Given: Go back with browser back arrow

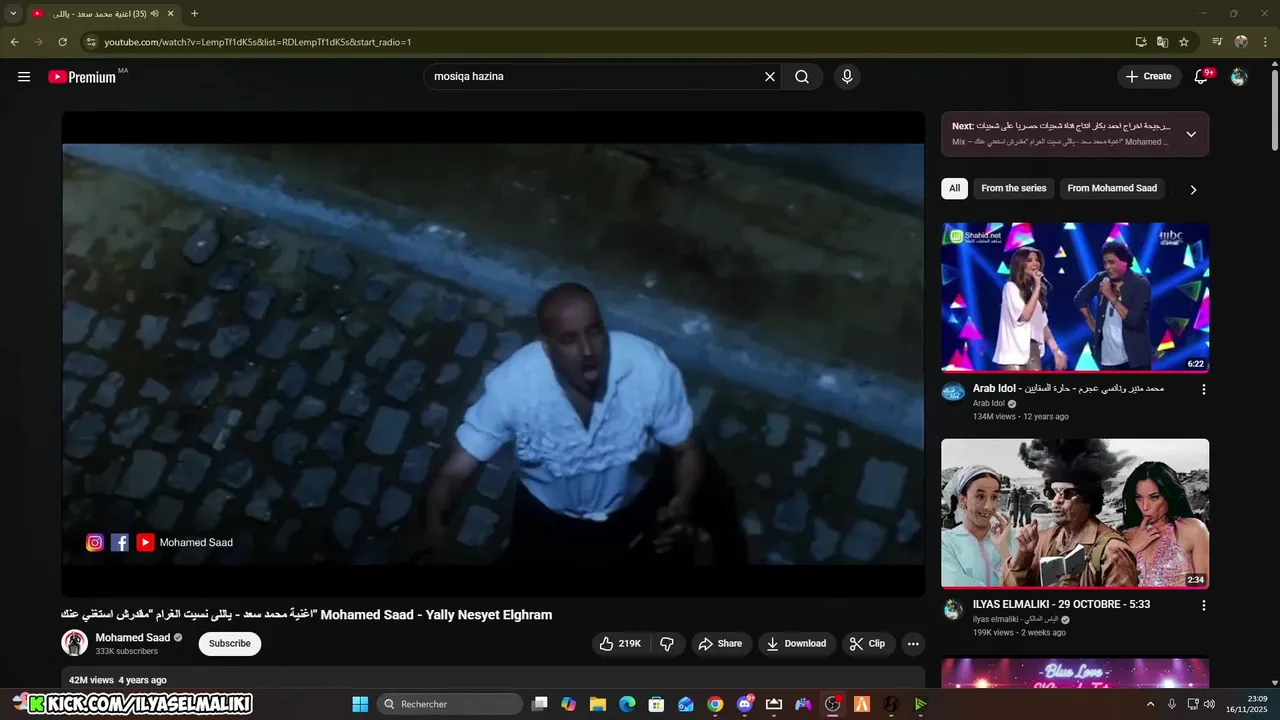Looking at the screenshot, I should (x=14, y=42).
